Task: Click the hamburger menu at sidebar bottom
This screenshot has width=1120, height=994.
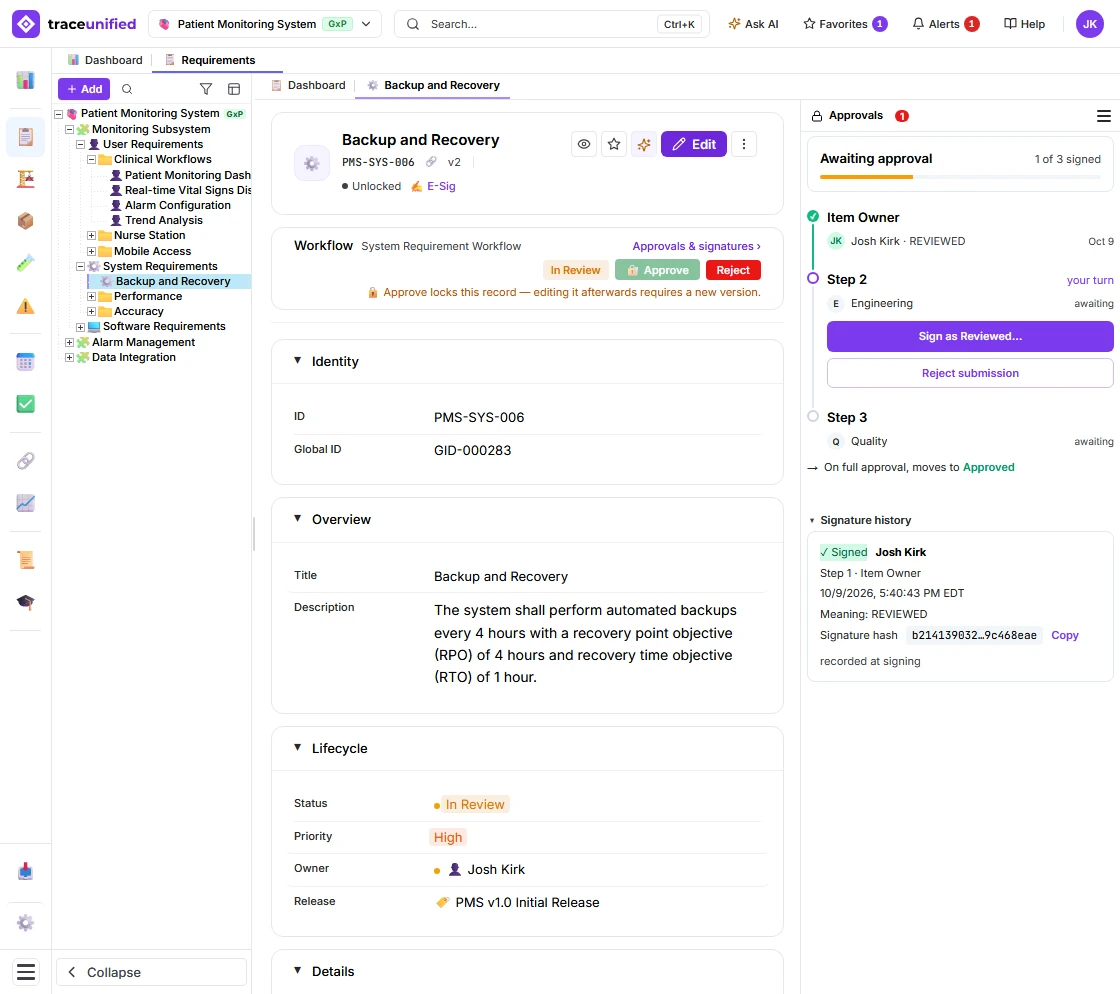Action: [26, 972]
